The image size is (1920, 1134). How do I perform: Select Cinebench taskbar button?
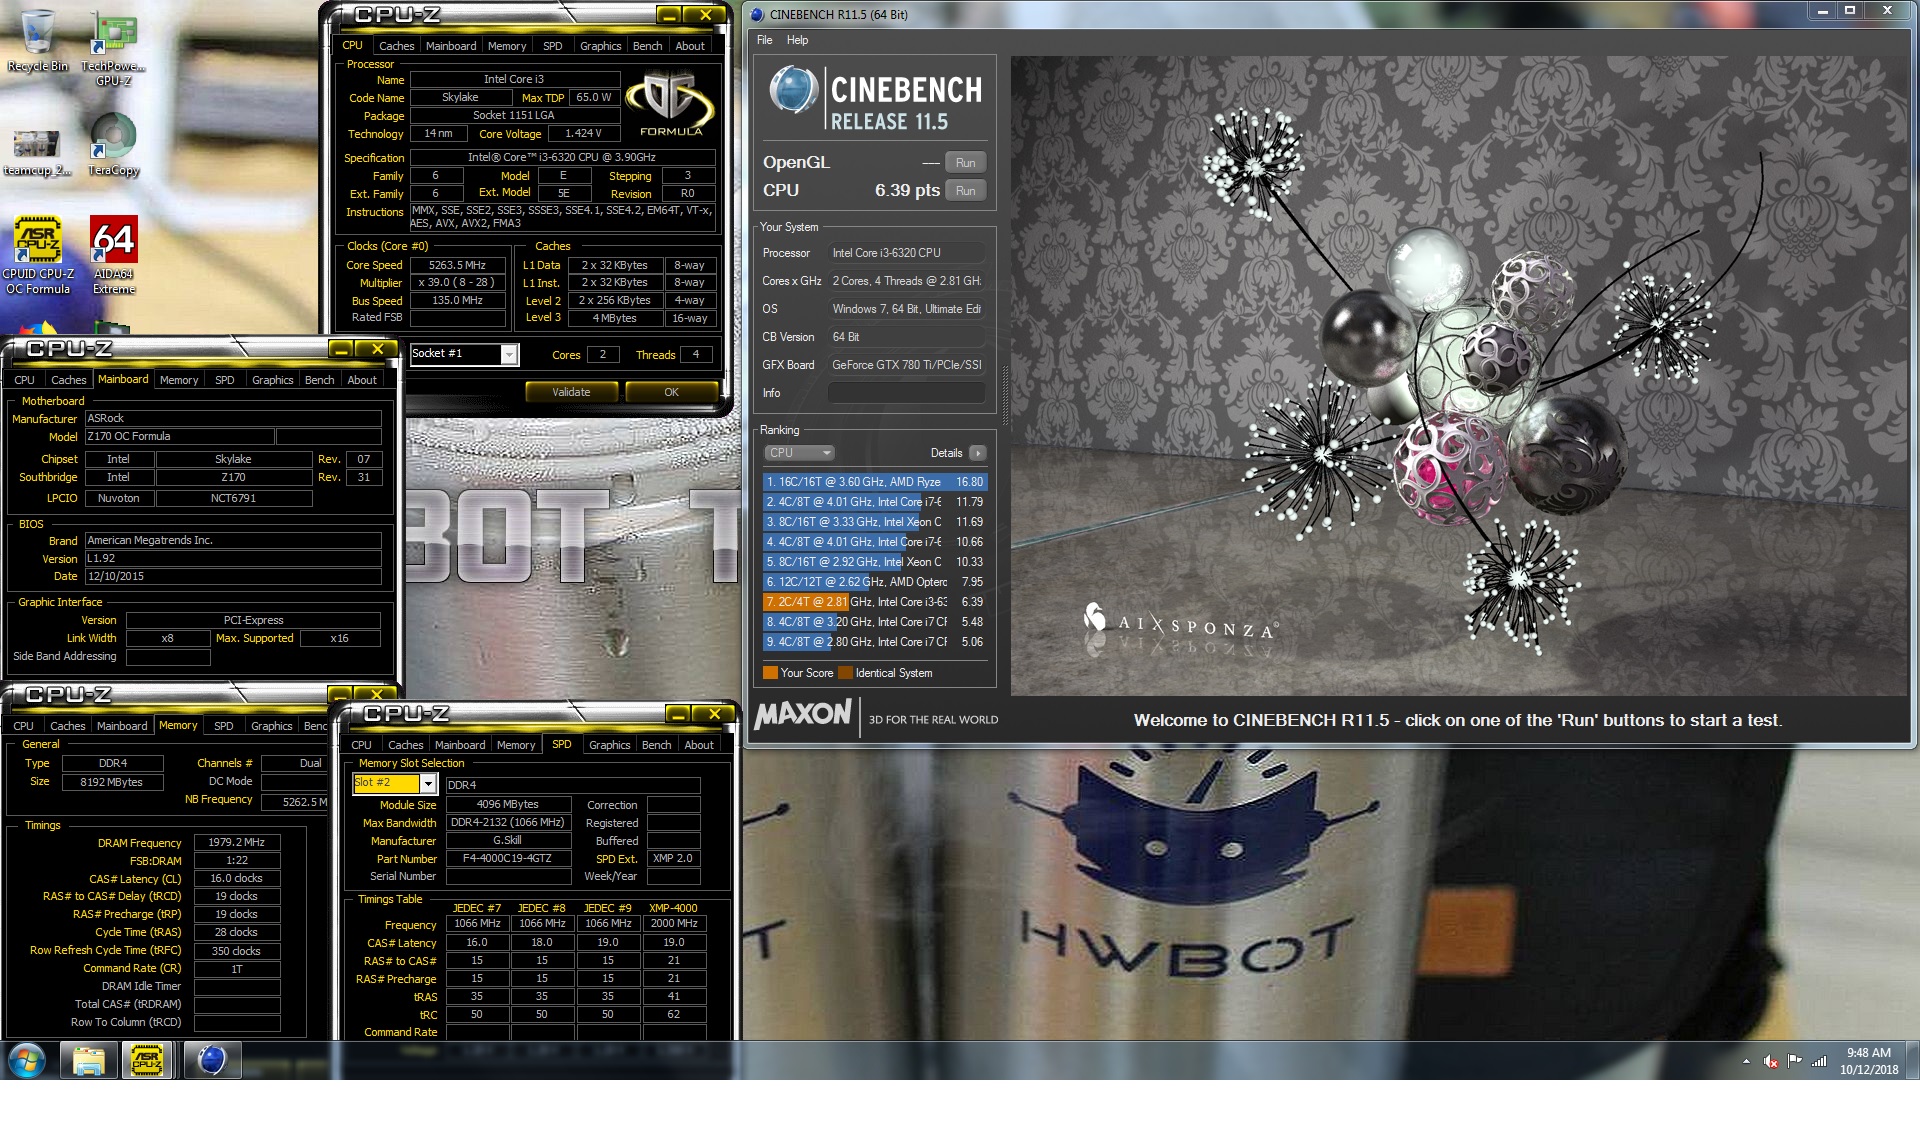coord(212,1060)
